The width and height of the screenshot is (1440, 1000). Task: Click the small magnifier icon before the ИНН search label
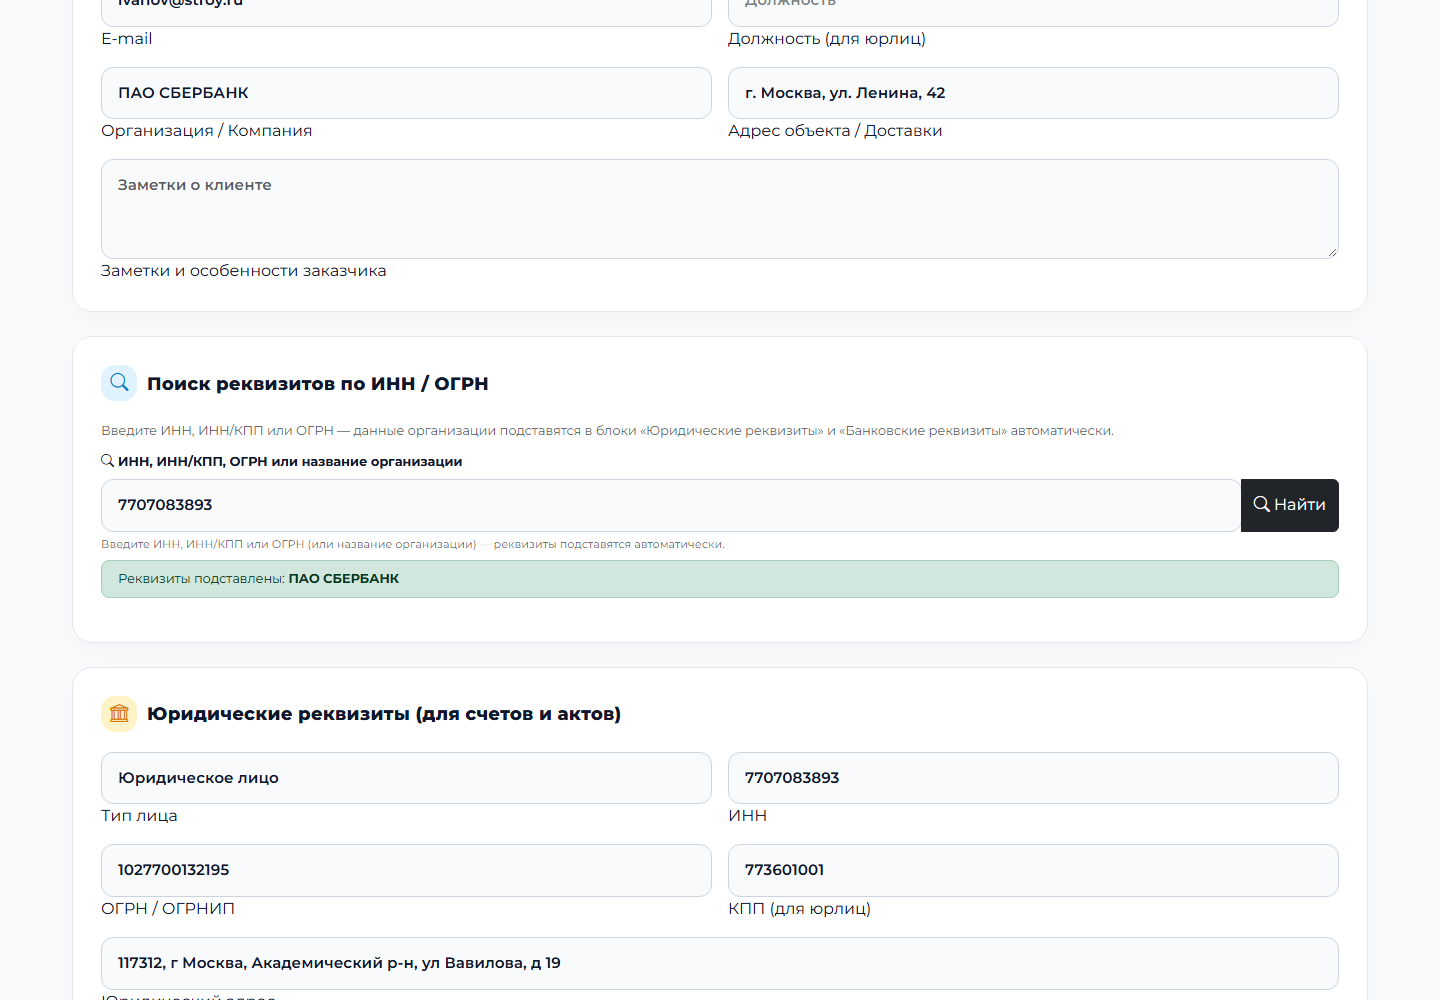coord(107,461)
